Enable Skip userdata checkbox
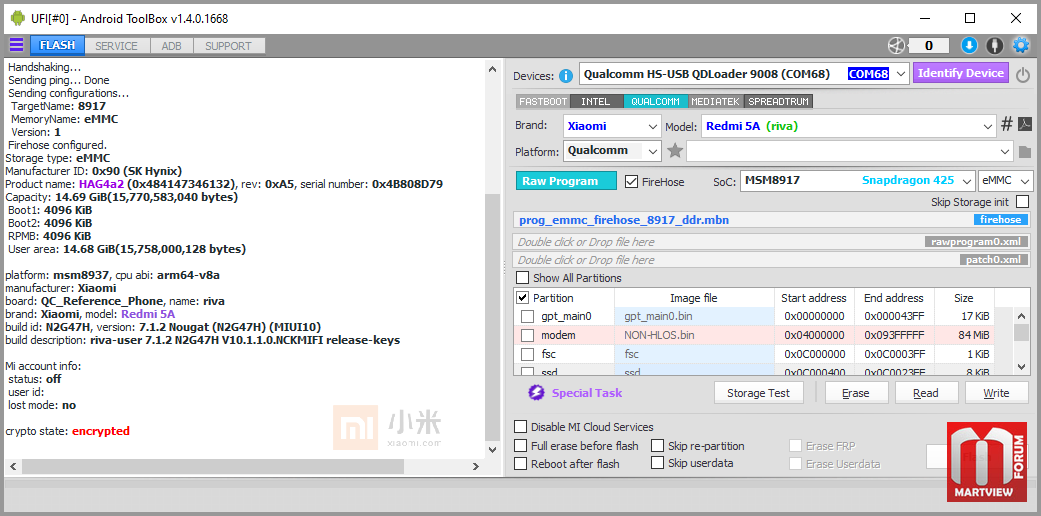1041x516 pixels. [x=657, y=463]
